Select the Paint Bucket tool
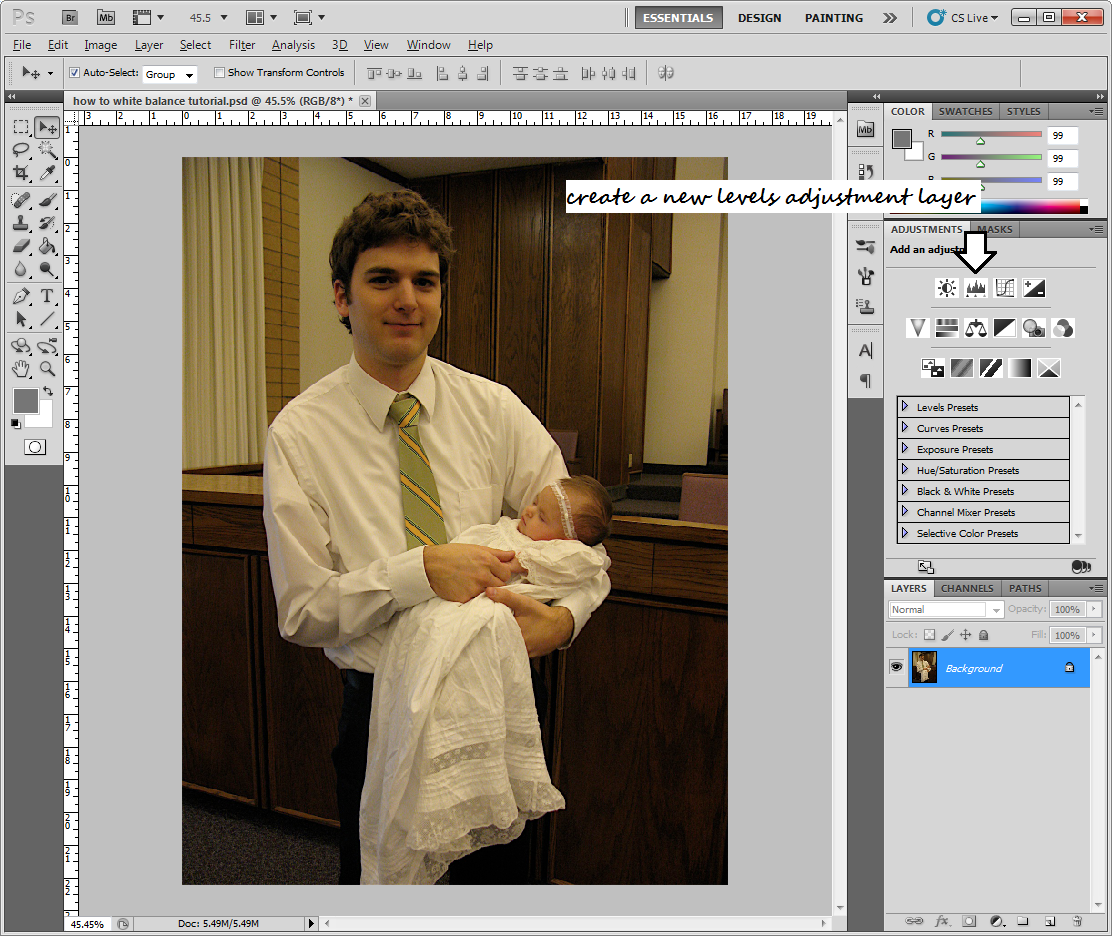The width and height of the screenshot is (1112, 936). point(48,246)
